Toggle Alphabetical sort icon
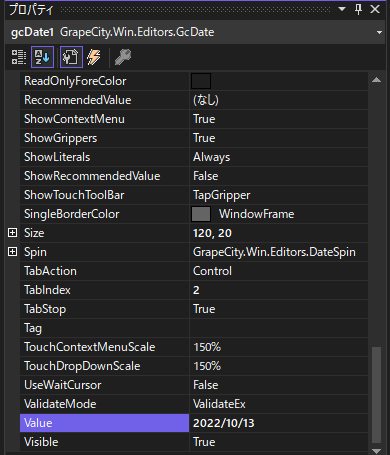Viewport: 390px width, 455px height. pos(42,57)
